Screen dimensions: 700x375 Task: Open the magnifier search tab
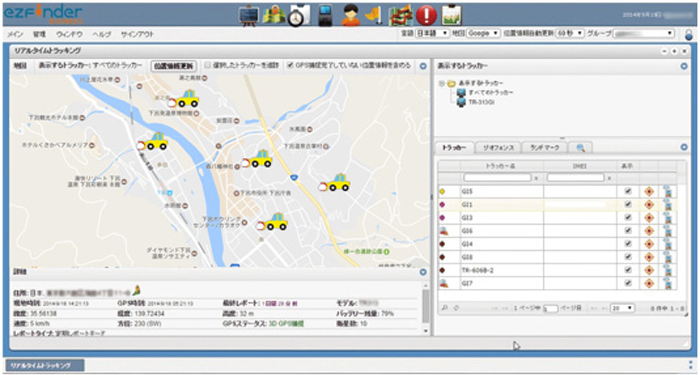pyautogui.click(x=581, y=147)
